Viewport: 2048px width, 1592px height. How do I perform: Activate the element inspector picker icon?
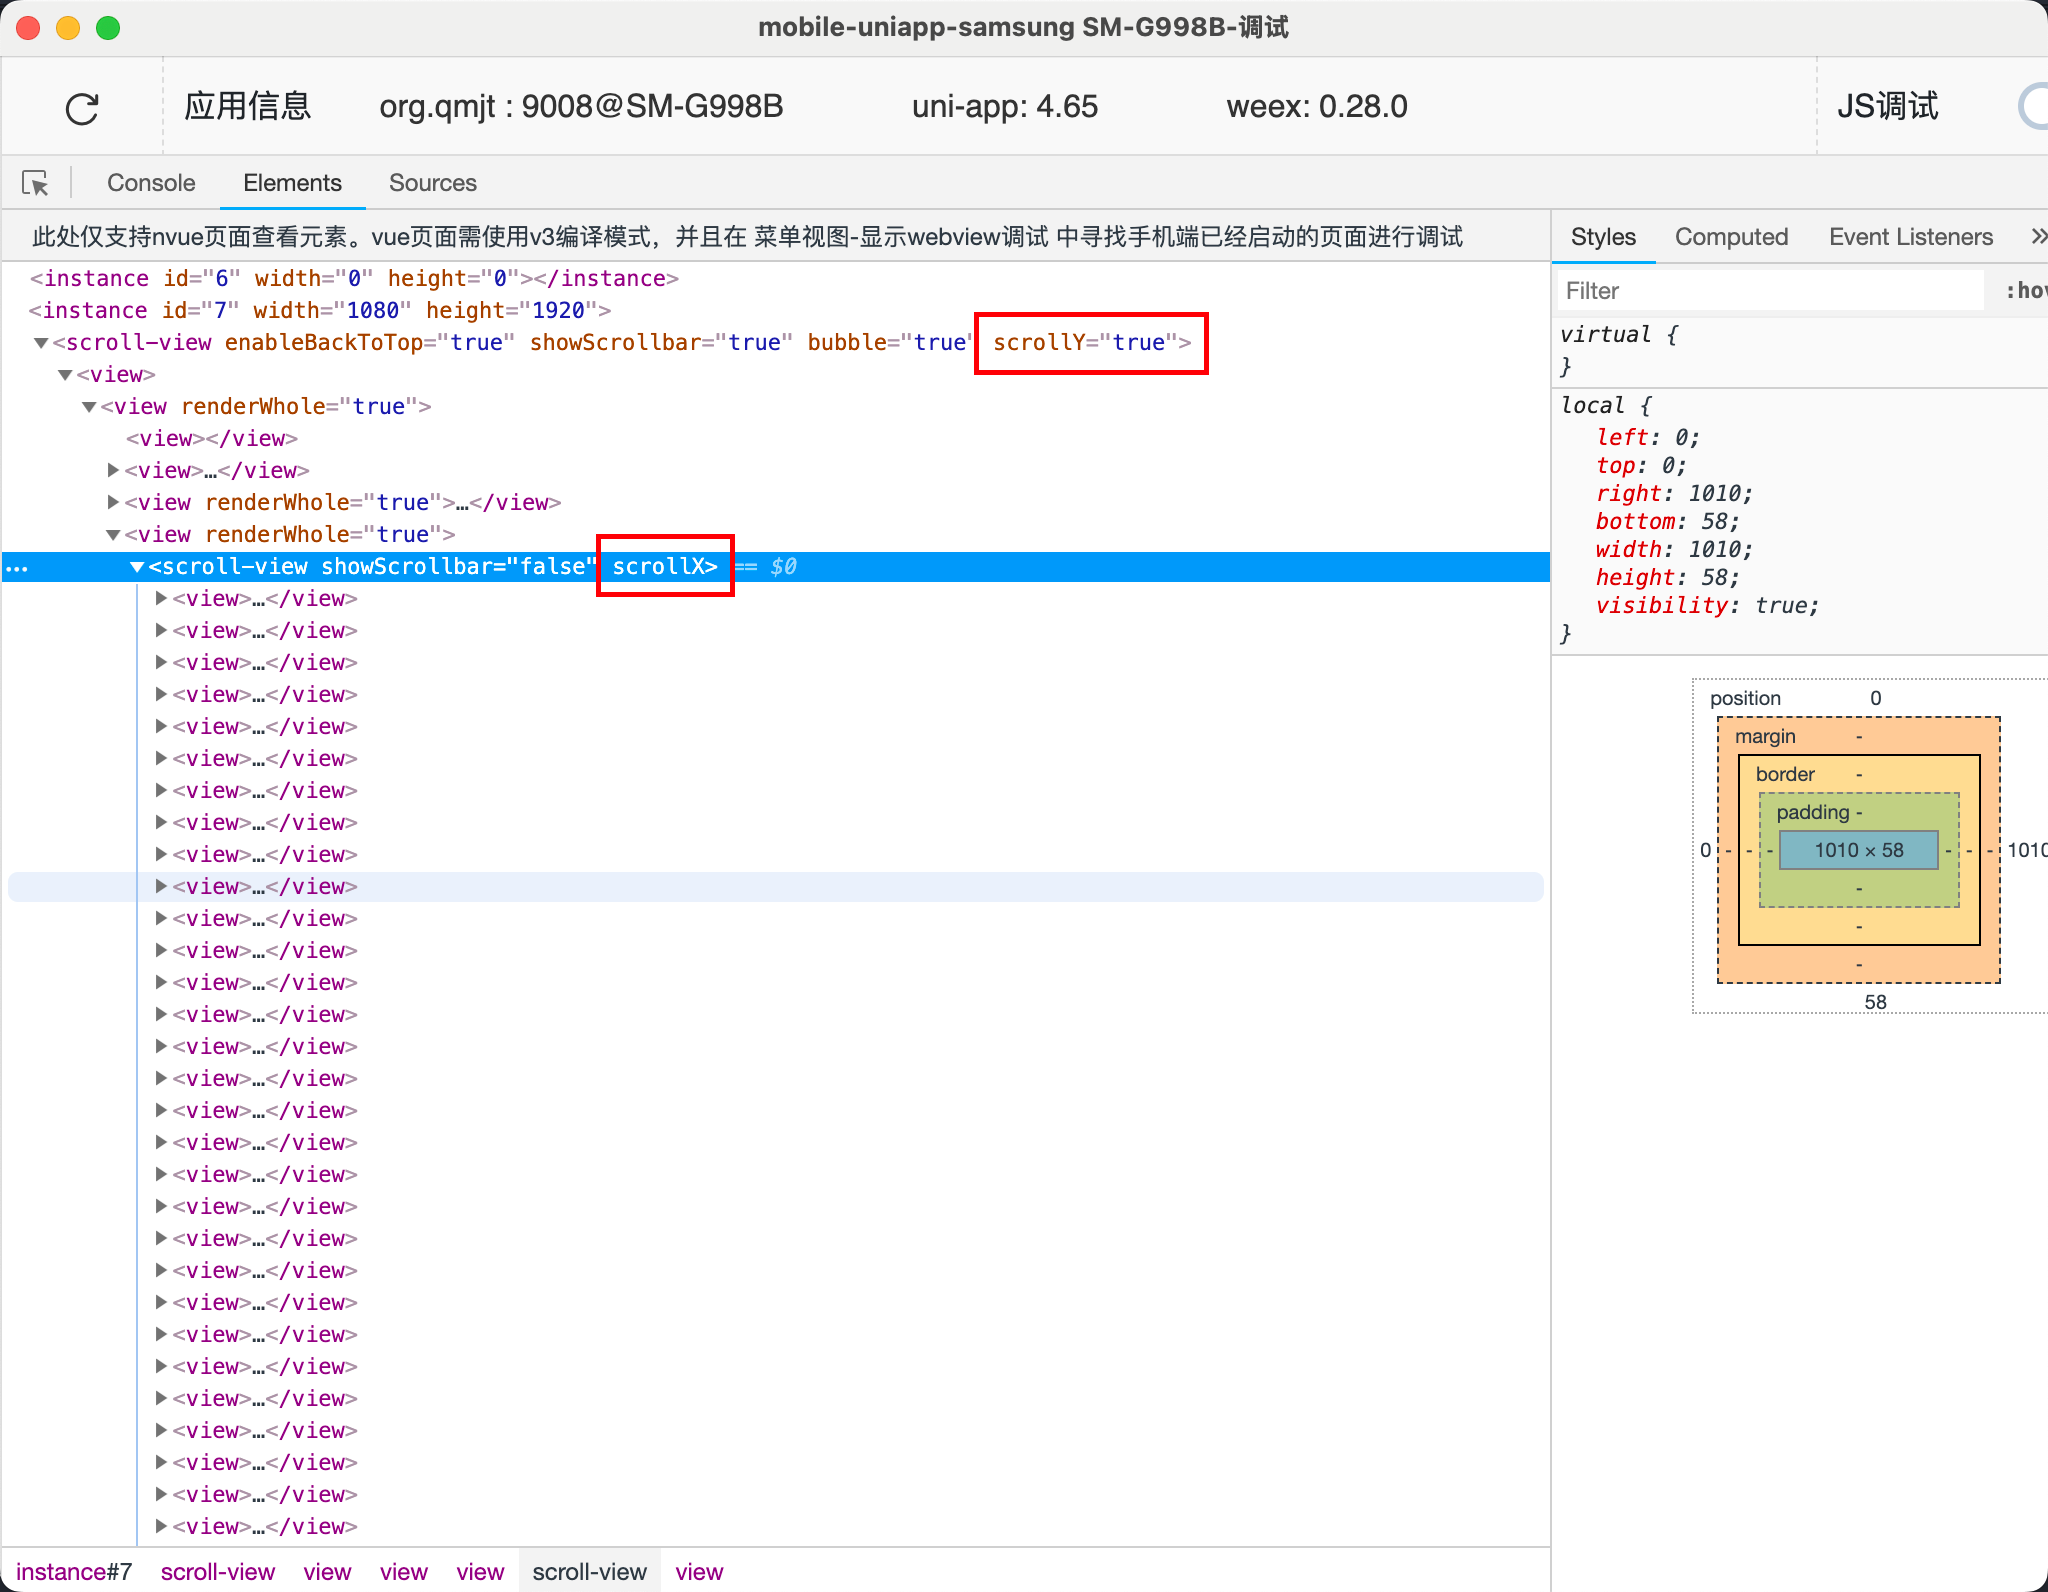35,183
